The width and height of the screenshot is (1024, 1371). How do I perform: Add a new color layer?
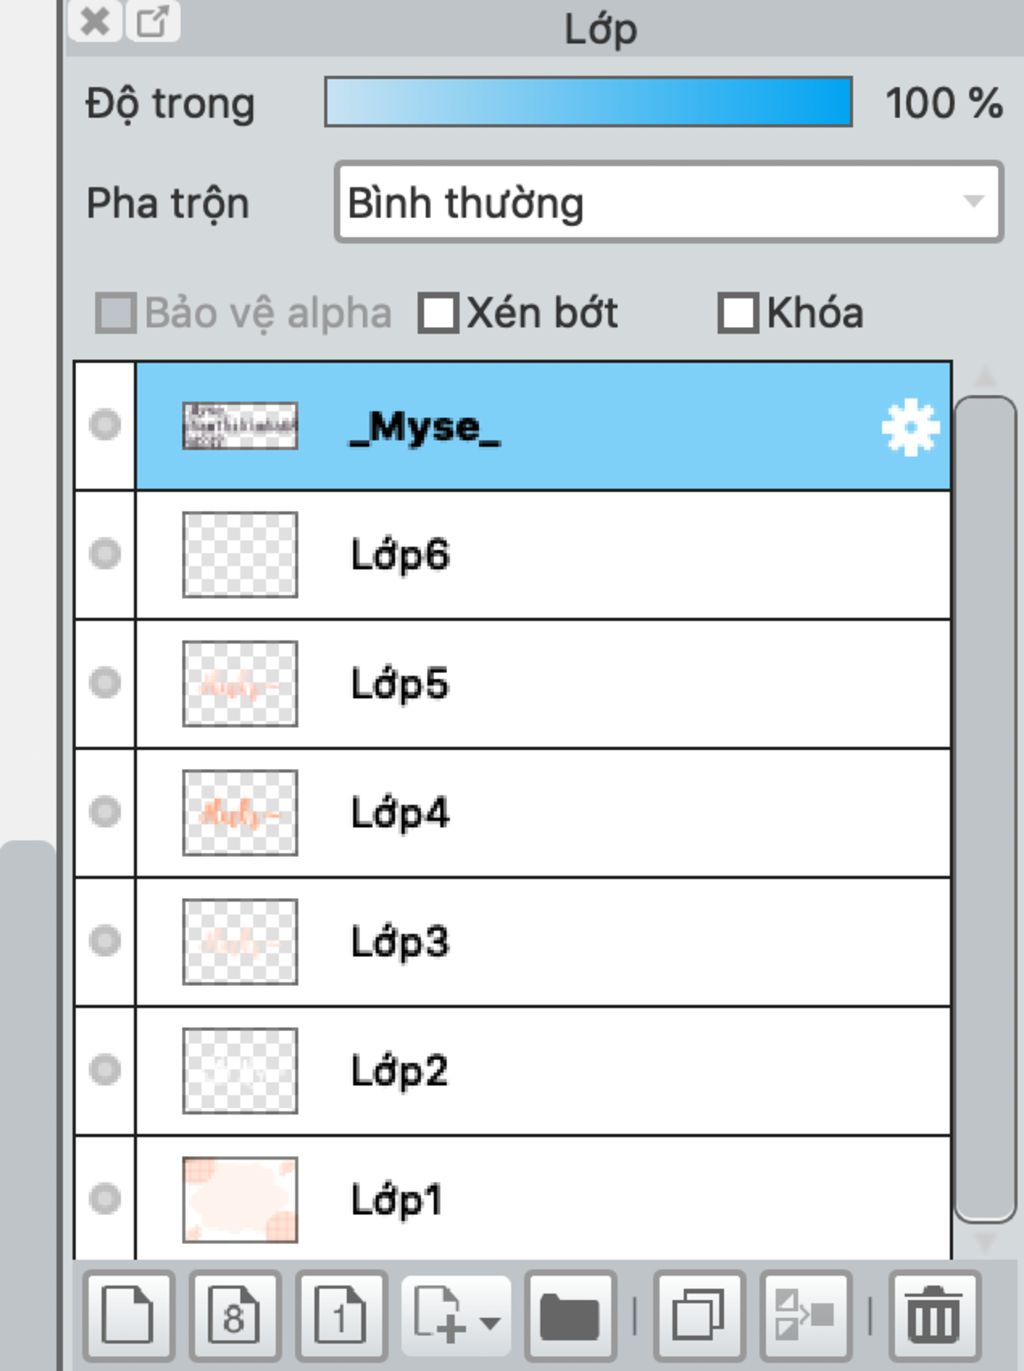[129, 1314]
